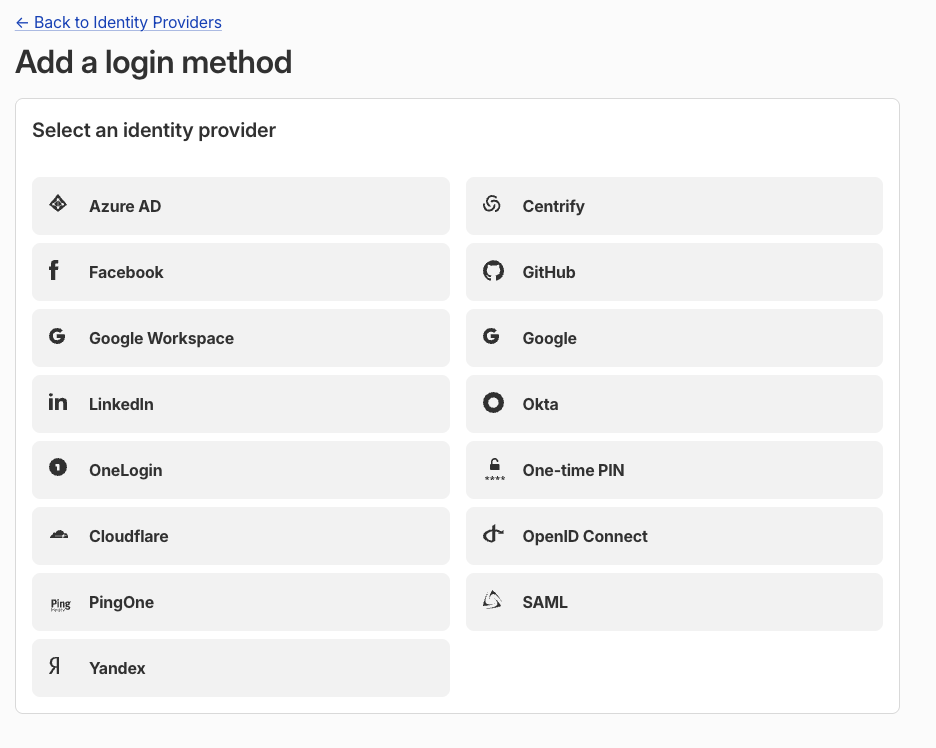Go back to Identity Providers
The height and width of the screenshot is (748, 936).
118,22
